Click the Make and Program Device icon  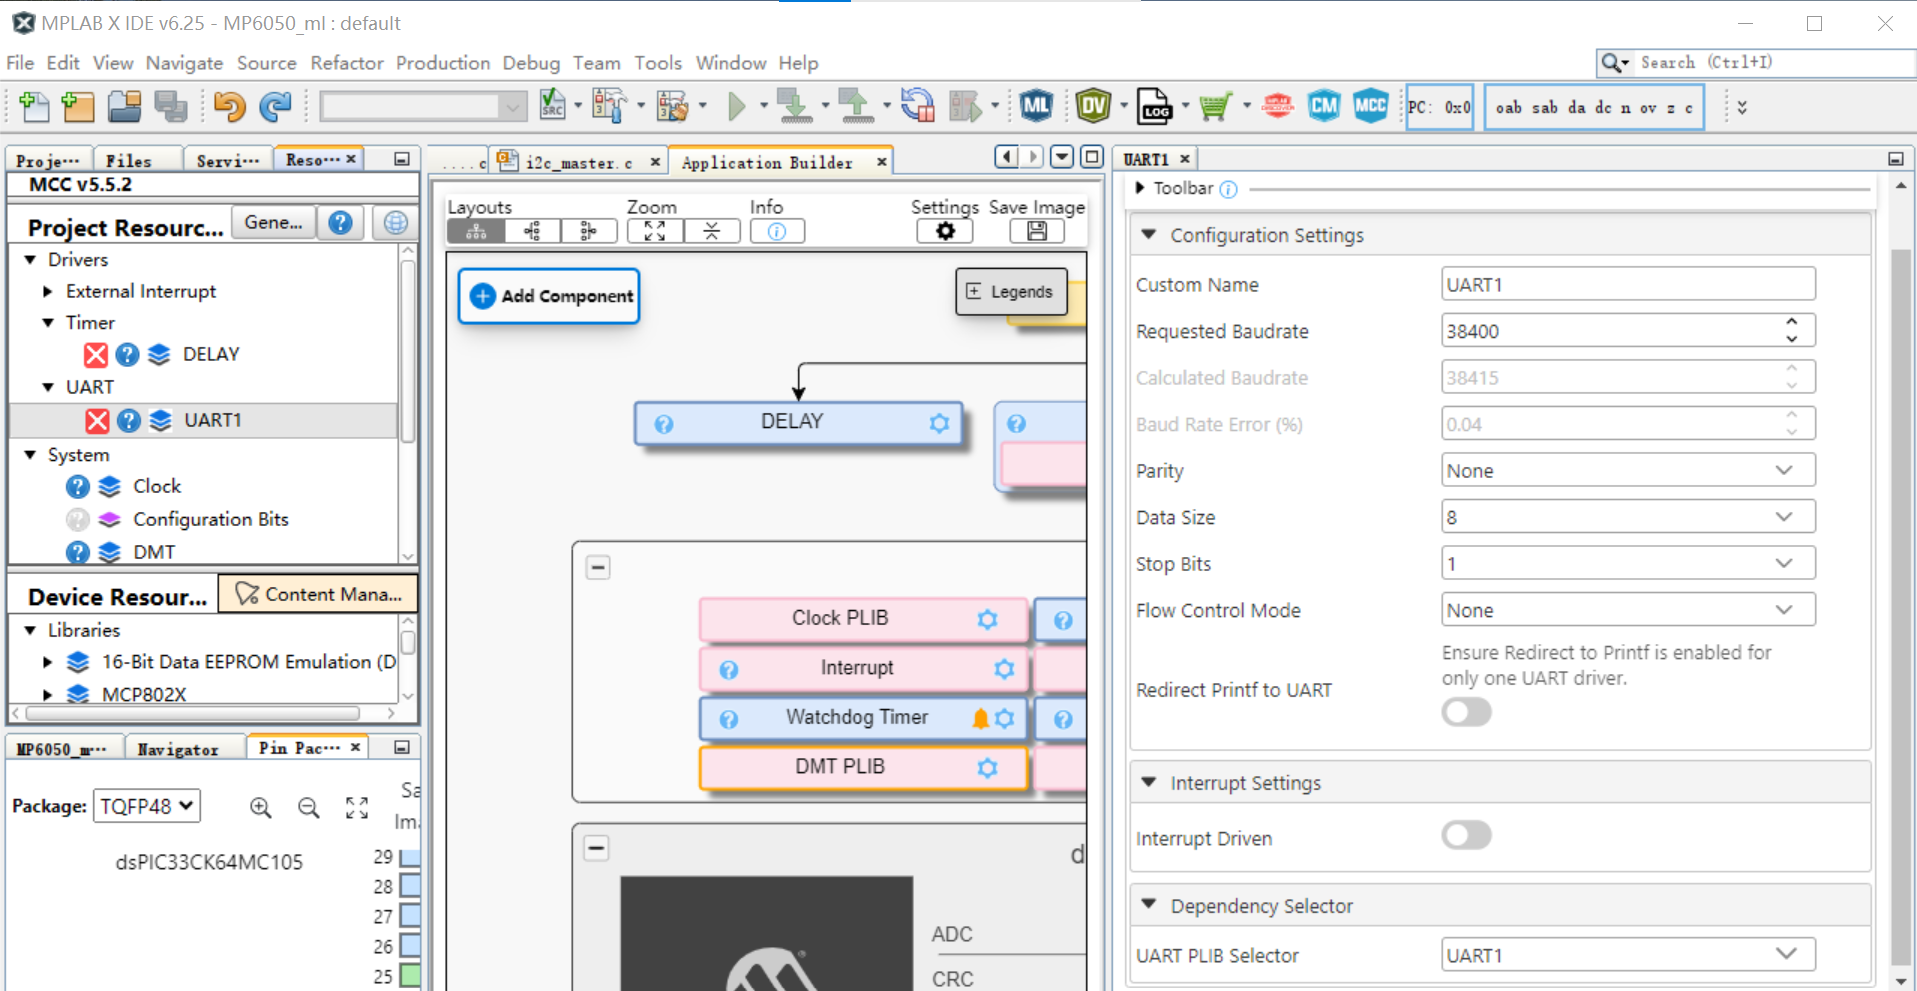(795, 105)
